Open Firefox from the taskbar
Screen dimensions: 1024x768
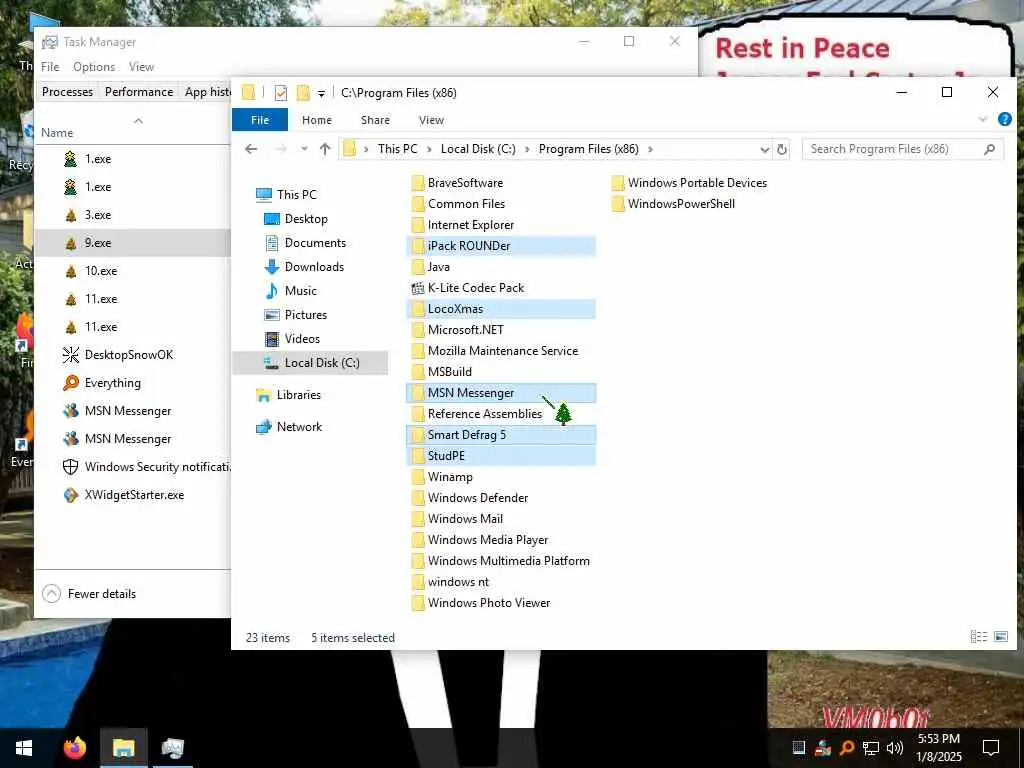coord(75,748)
